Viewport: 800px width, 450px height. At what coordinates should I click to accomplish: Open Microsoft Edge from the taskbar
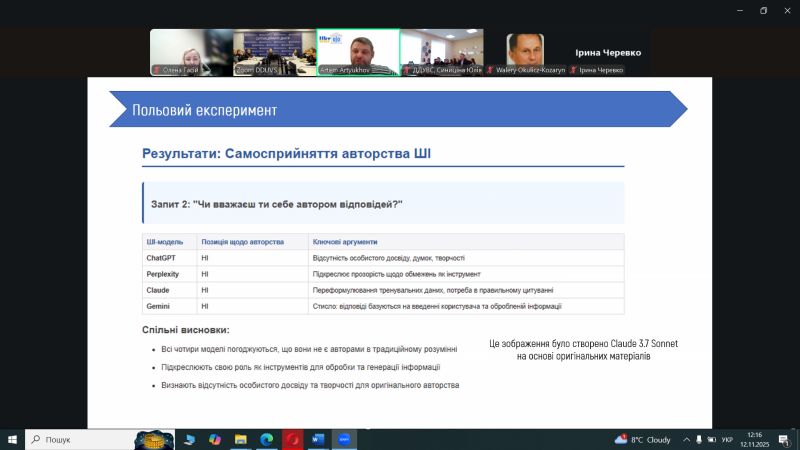tap(266, 439)
